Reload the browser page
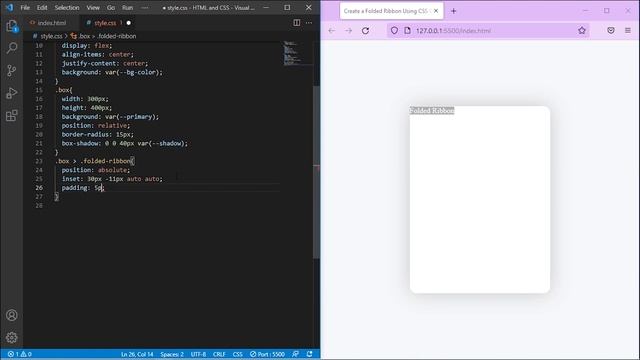640x360 pixels. click(365, 31)
